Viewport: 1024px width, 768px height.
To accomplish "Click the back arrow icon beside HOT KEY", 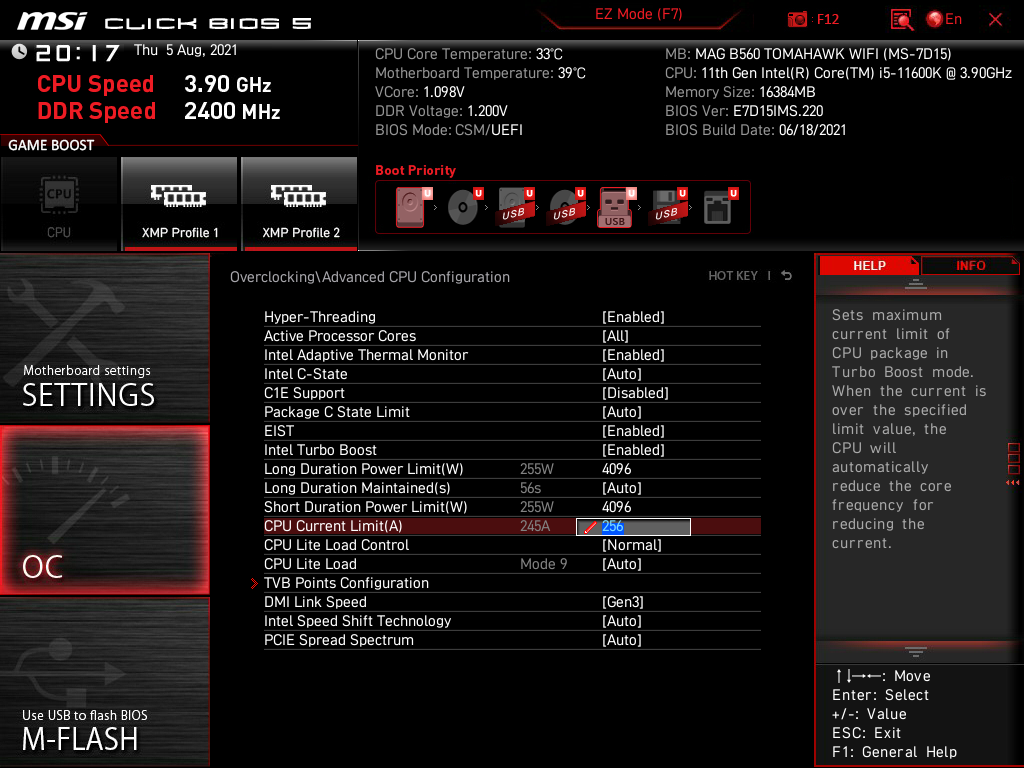I will pyautogui.click(x=787, y=276).
